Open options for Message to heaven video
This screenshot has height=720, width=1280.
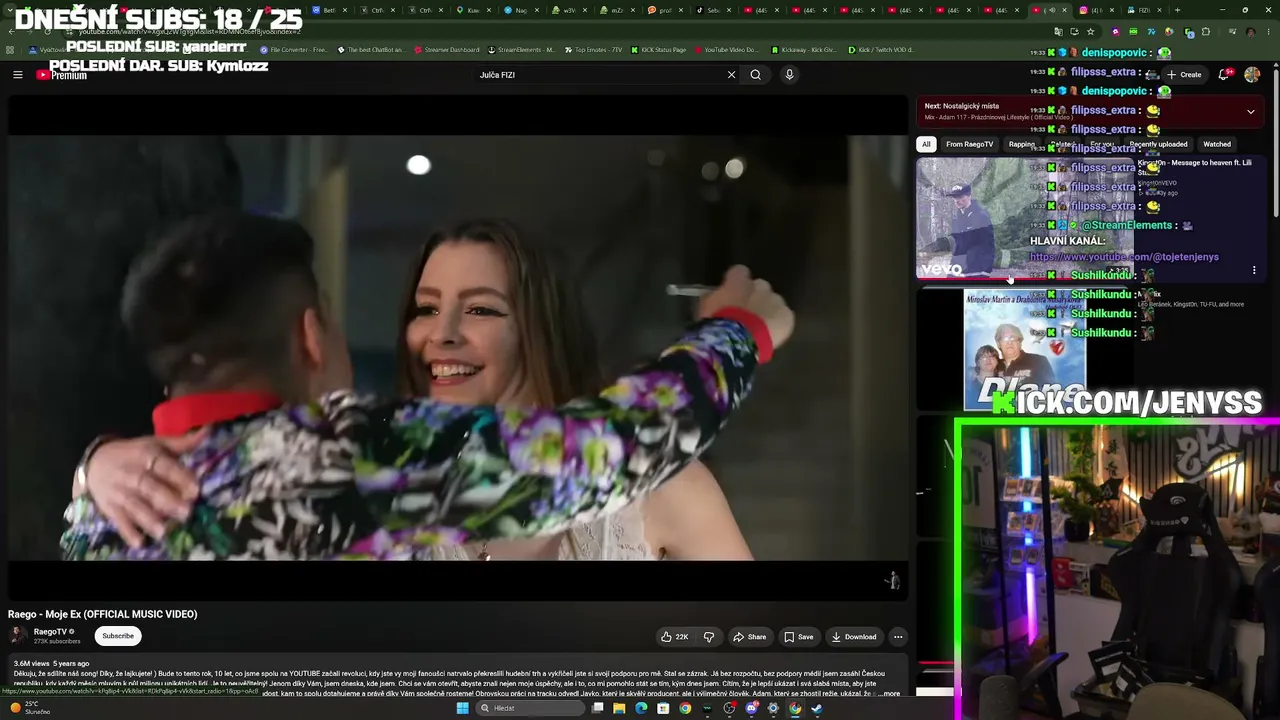tap(1254, 270)
